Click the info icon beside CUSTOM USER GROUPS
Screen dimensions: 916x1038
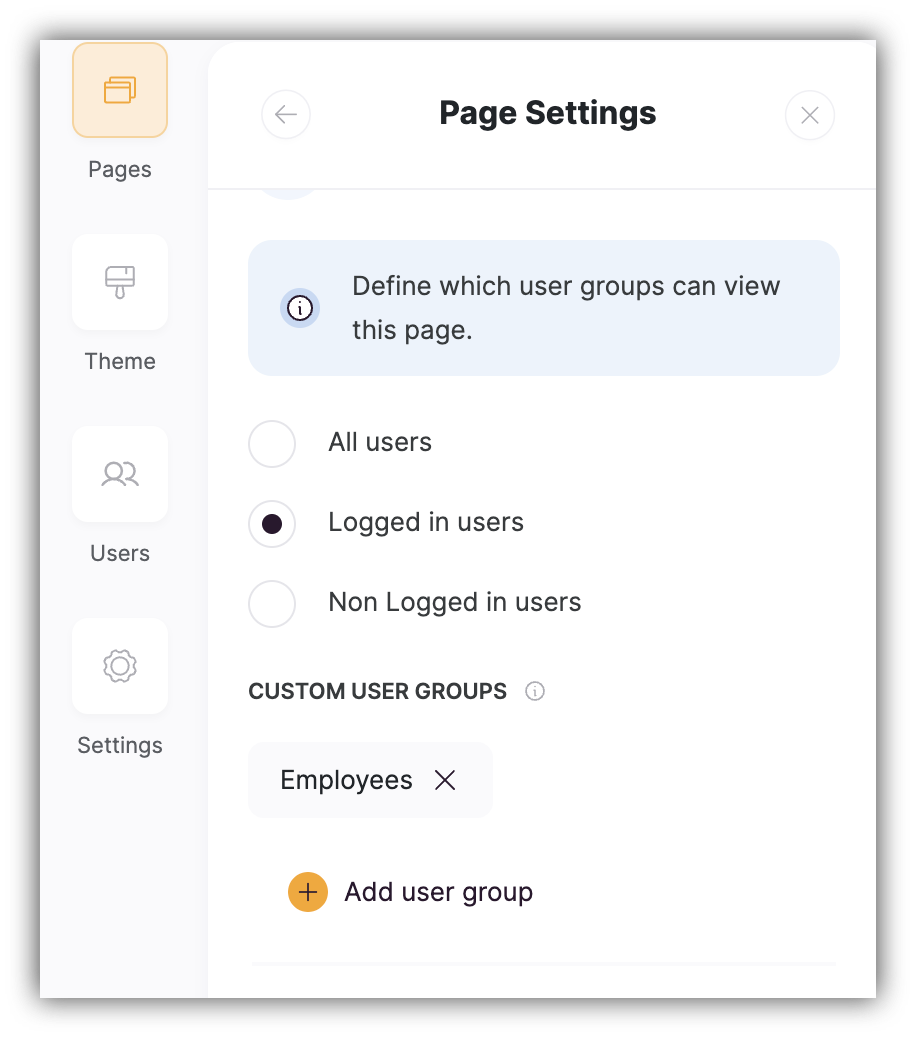click(x=535, y=691)
